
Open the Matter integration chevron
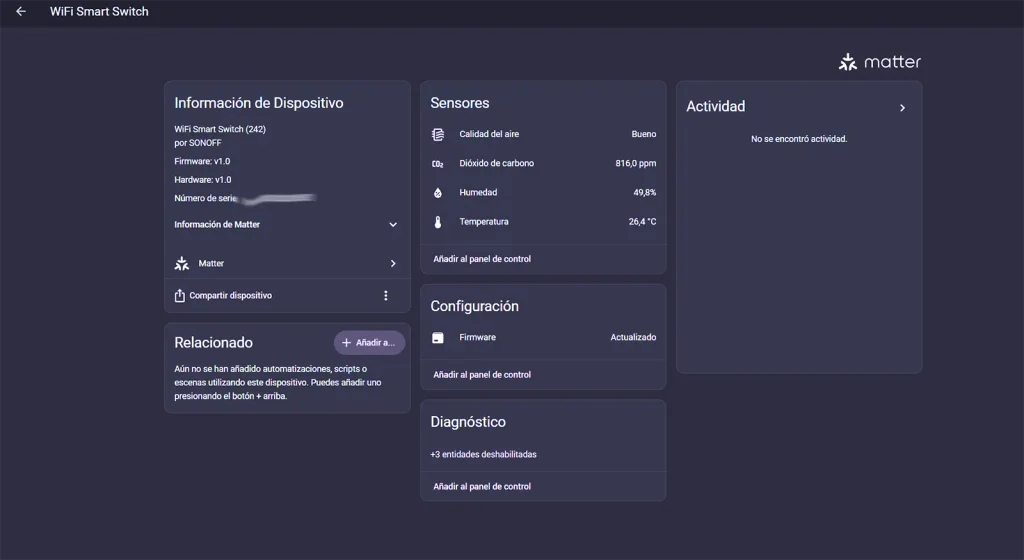pyautogui.click(x=393, y=264)
